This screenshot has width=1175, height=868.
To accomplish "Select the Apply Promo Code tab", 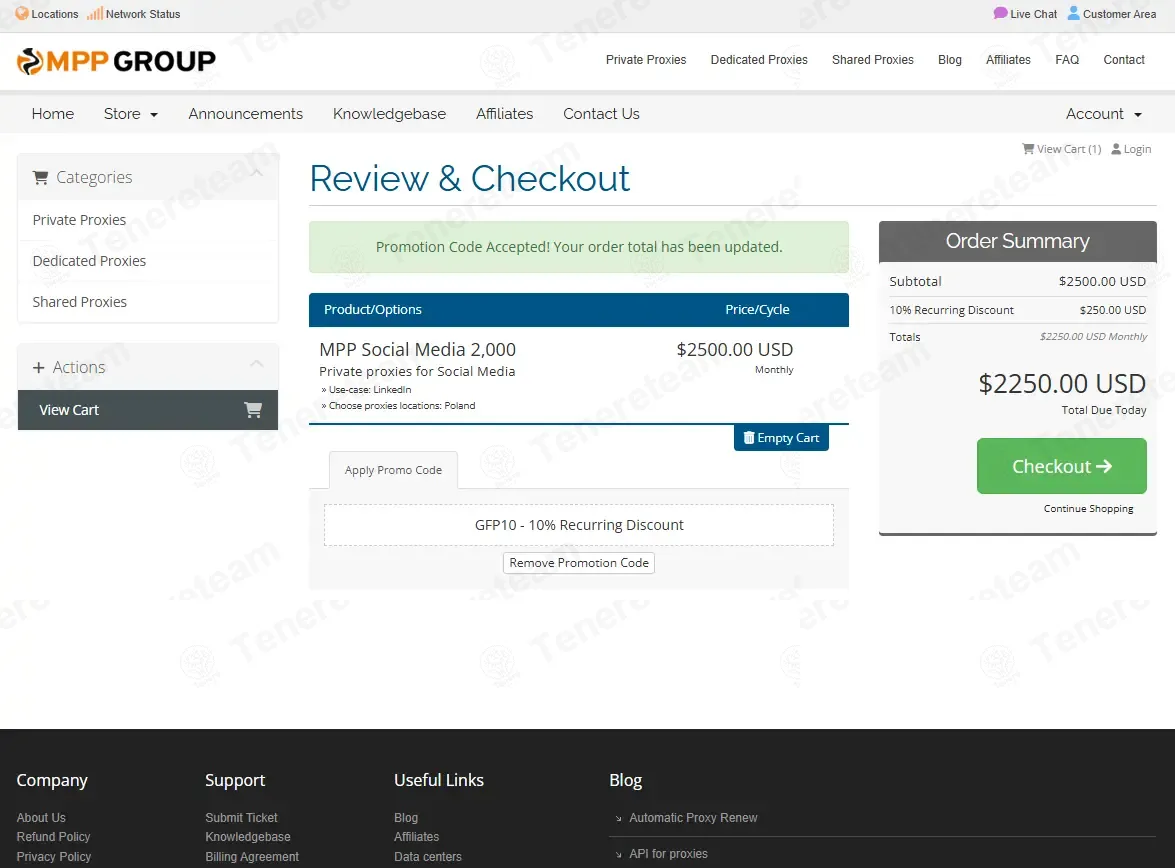I will pyautogui.click(x=393, y=470).
